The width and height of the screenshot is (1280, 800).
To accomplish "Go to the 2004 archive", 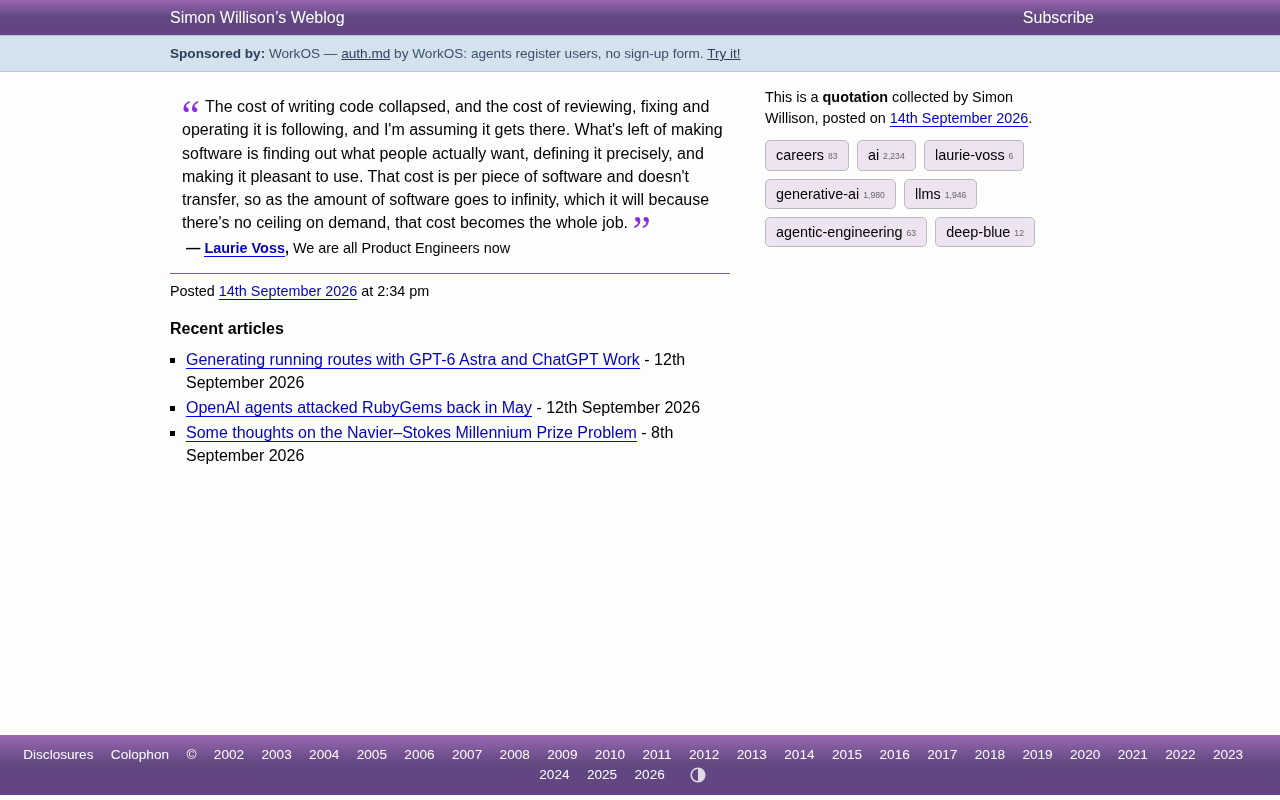I will 324,755.
